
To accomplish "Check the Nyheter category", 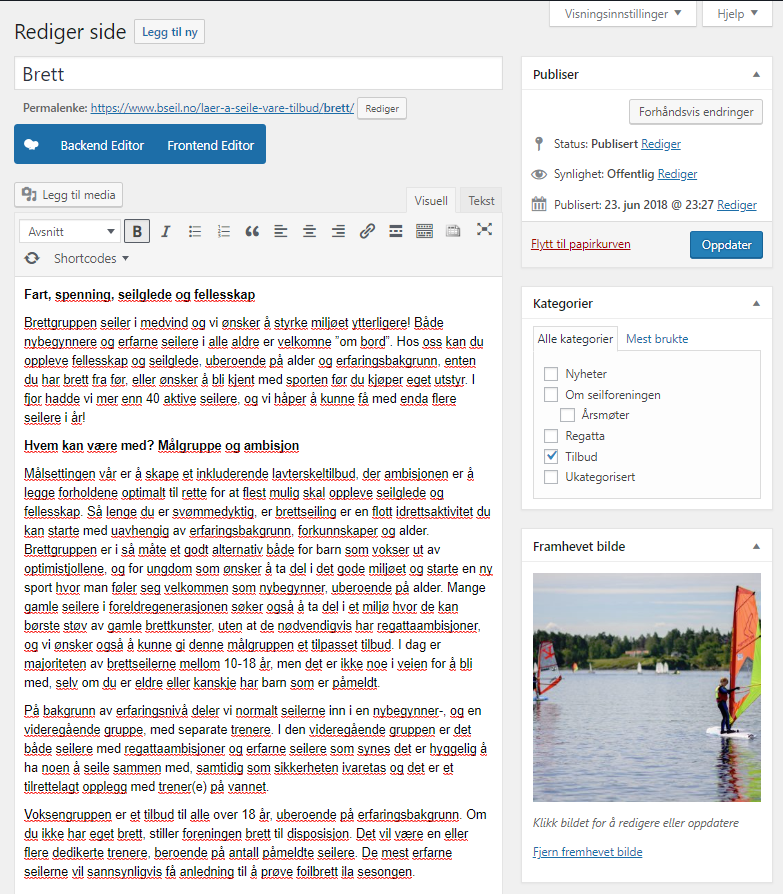I will coord(551,374).
